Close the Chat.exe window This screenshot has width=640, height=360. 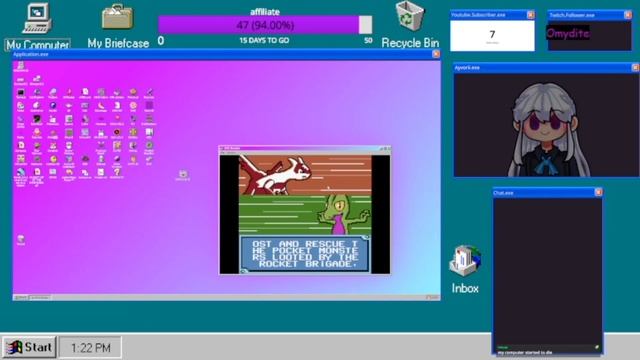pyautogui.click(x=598, y=192)
